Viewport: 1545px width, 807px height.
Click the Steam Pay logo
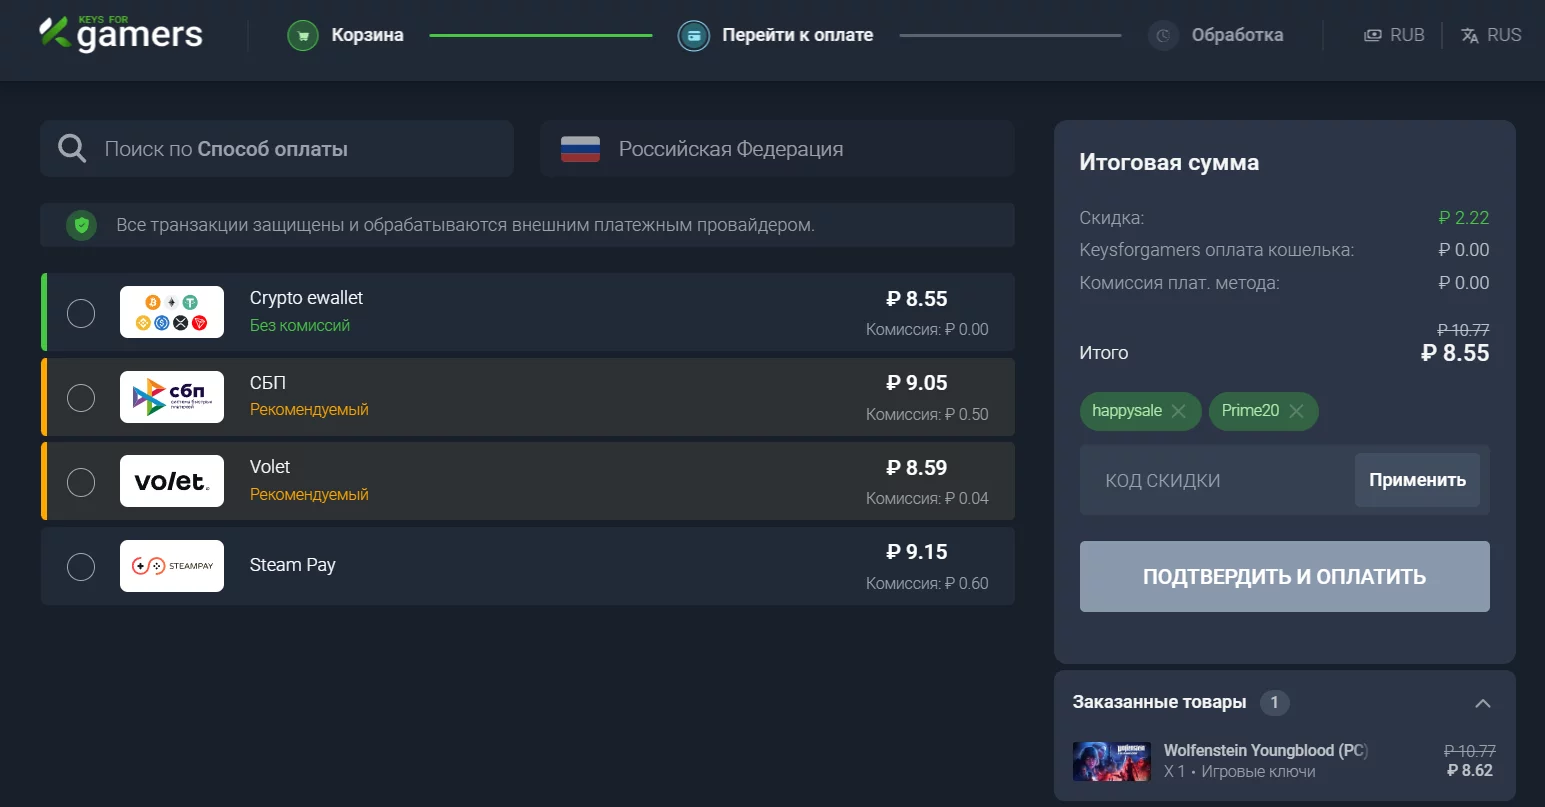pos(172,566)
